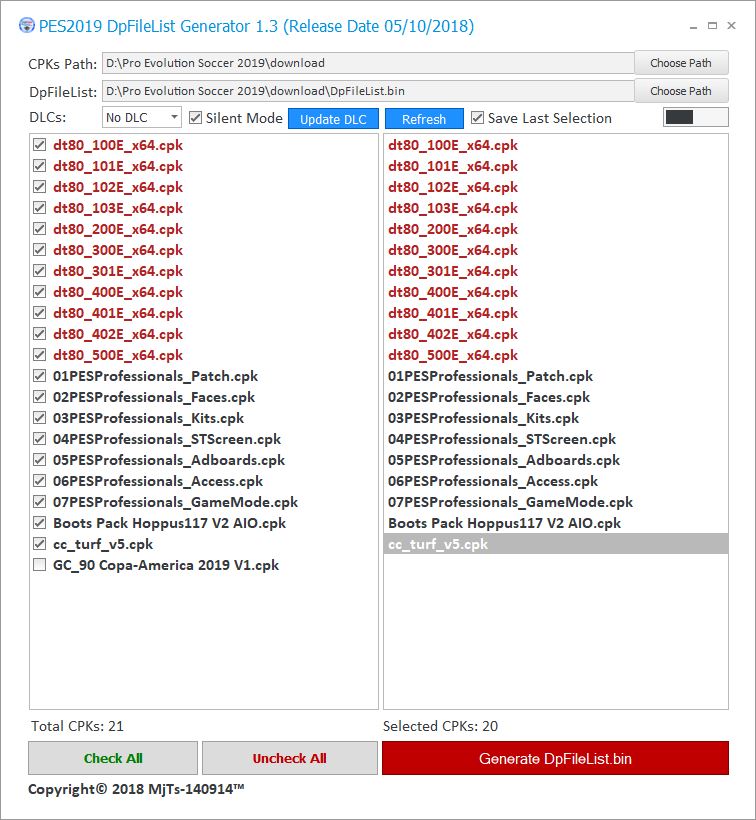Minimize the DpFileList Generator window
This screenshot has width=756, height=820.
tap(693, 26)
